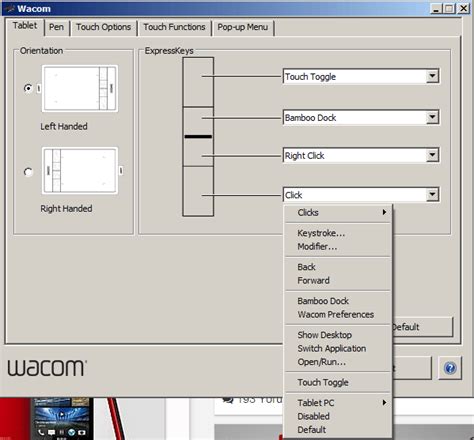Choose Modifier... from the dropdown menu

pos(338,247)
